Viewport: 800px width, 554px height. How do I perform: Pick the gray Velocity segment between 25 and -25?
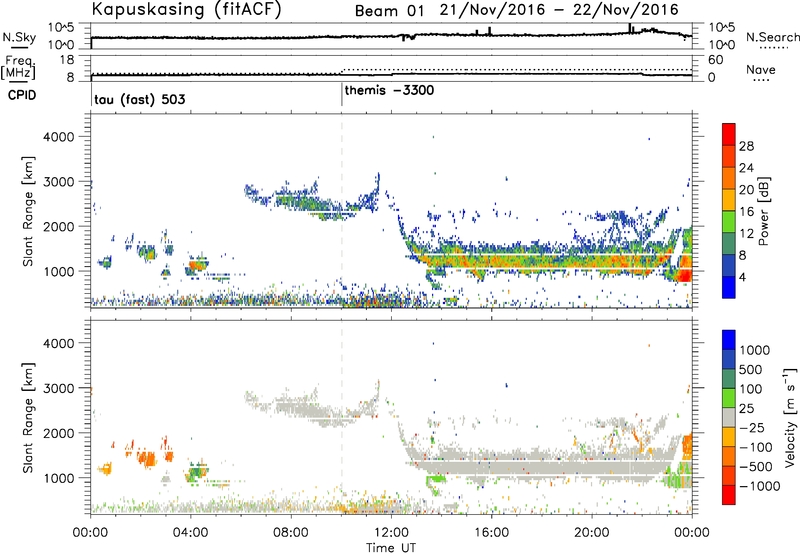tap(729, 417)
